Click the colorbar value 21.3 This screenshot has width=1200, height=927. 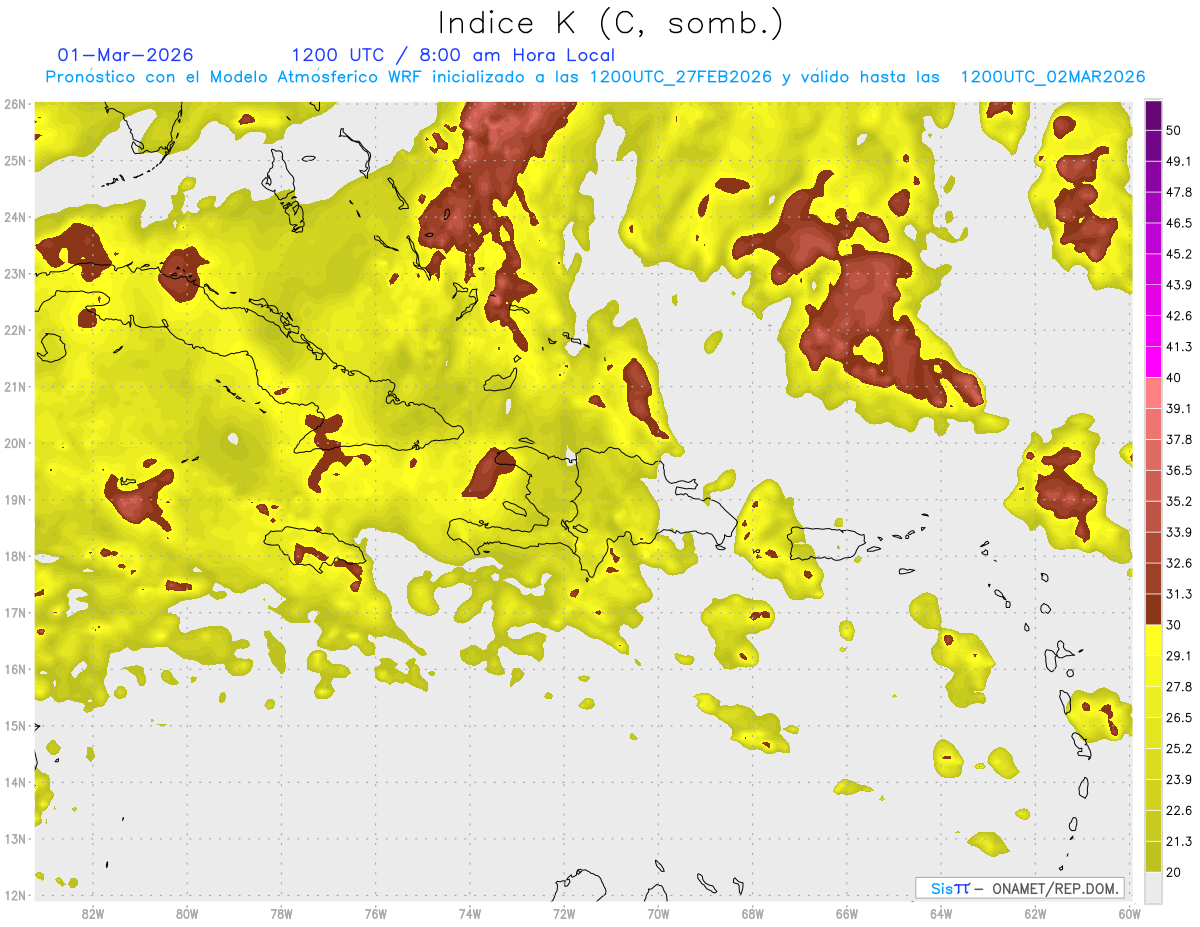tap(1179, 841)
